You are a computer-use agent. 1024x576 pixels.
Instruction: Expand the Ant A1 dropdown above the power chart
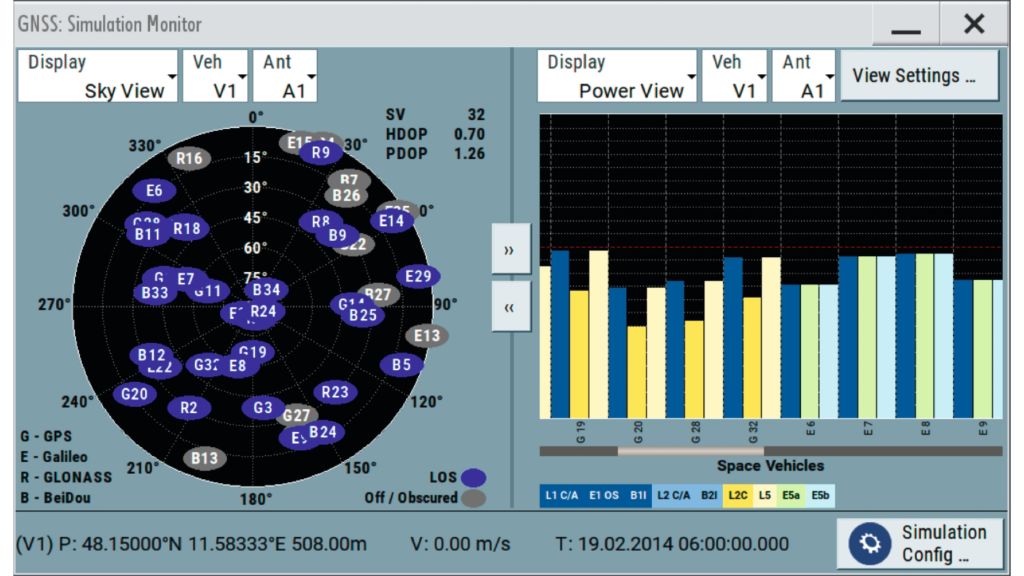(x=802, y=76)
